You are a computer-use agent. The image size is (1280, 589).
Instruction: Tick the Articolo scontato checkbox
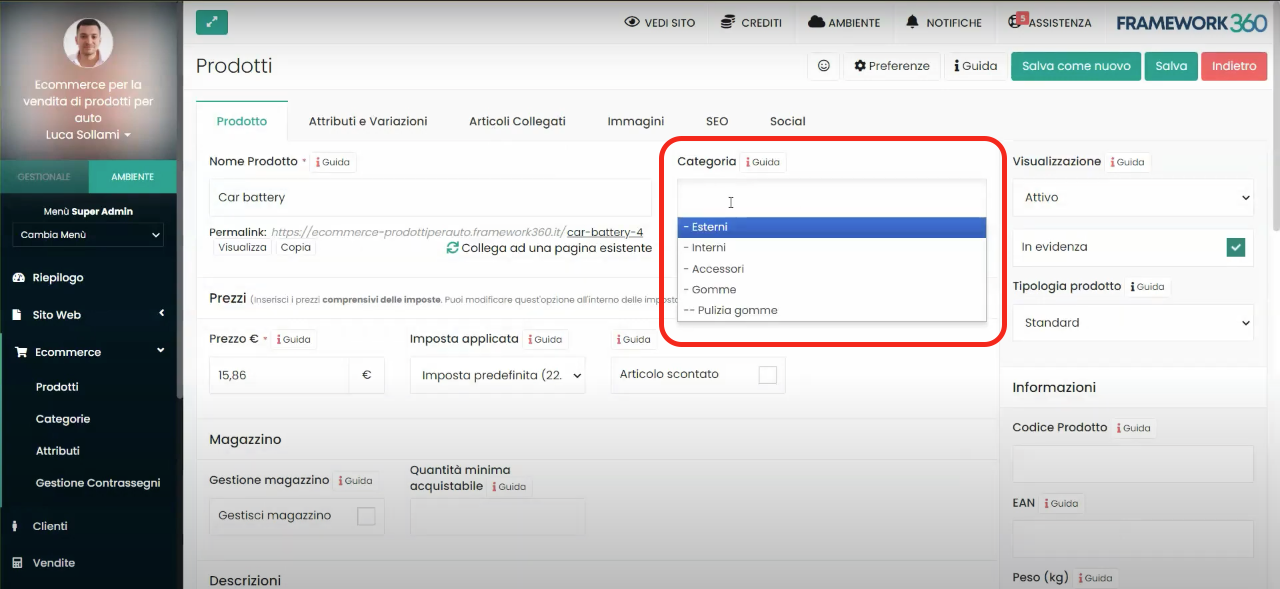[x=767, y=375]
